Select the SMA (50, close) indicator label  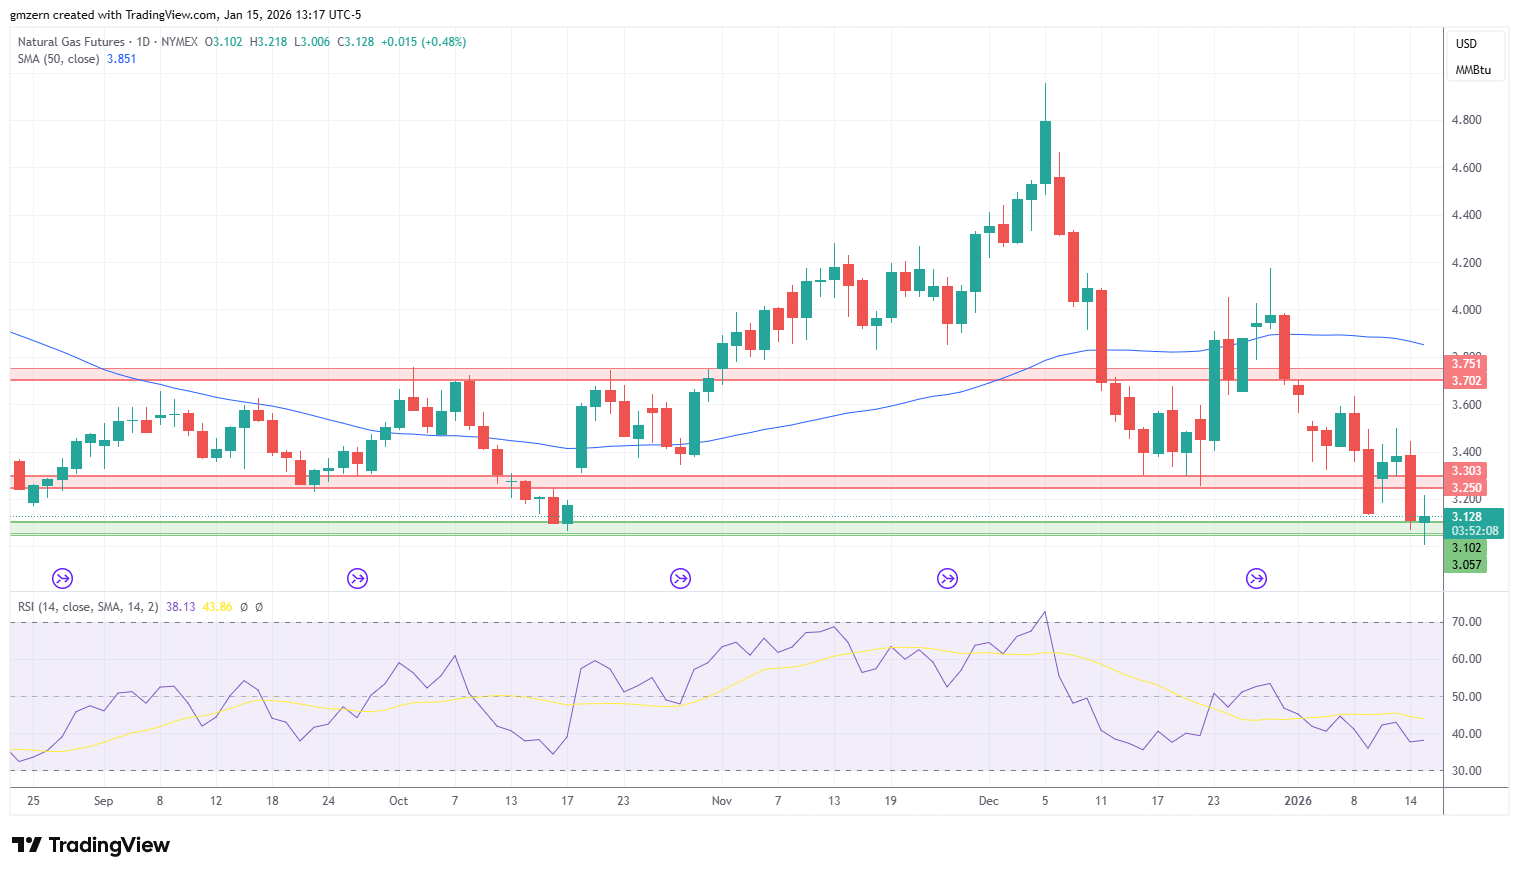point(58,59)
